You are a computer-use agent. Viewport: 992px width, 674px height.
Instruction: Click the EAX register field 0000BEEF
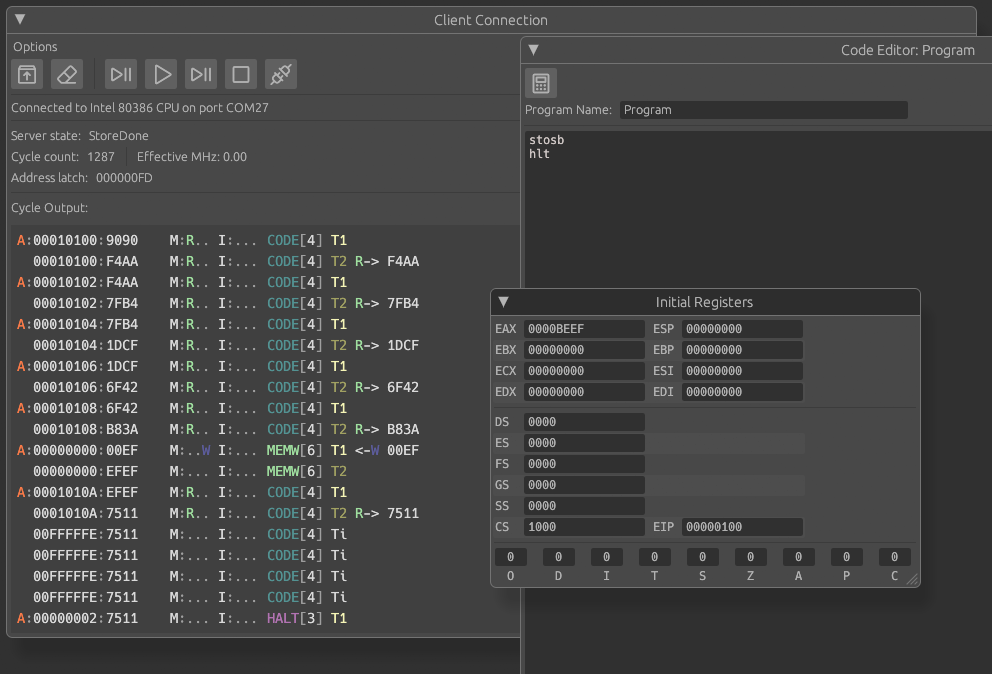coord(584,329)
